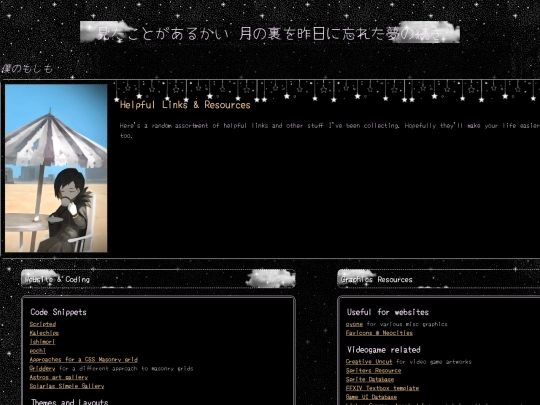Click the Helpful Links & Resources heading
The image size is (540, 405).
click(x=185, y=105)
